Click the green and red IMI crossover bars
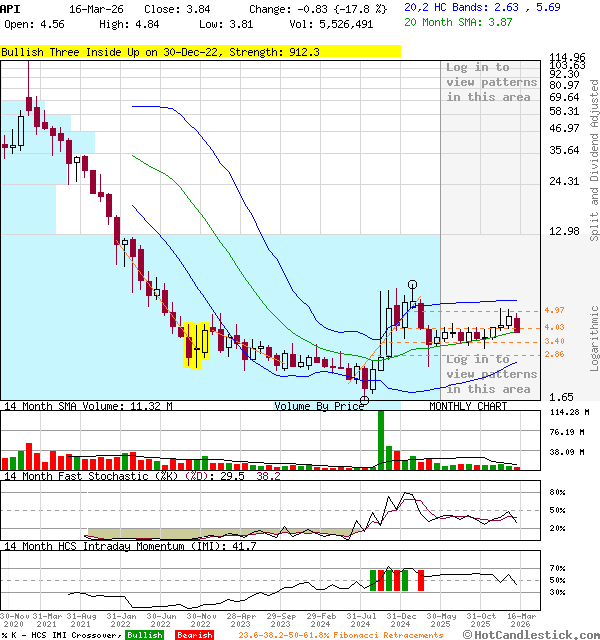 coord(397,580)
